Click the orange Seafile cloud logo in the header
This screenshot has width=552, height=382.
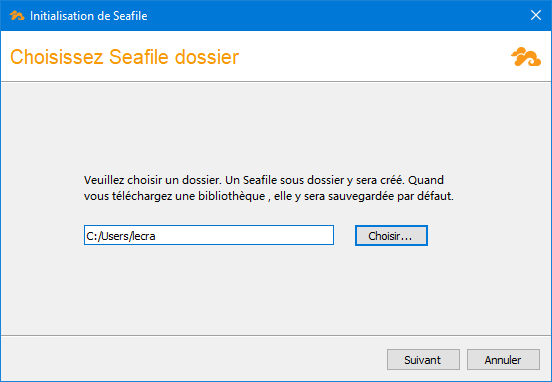pos(526,57)
